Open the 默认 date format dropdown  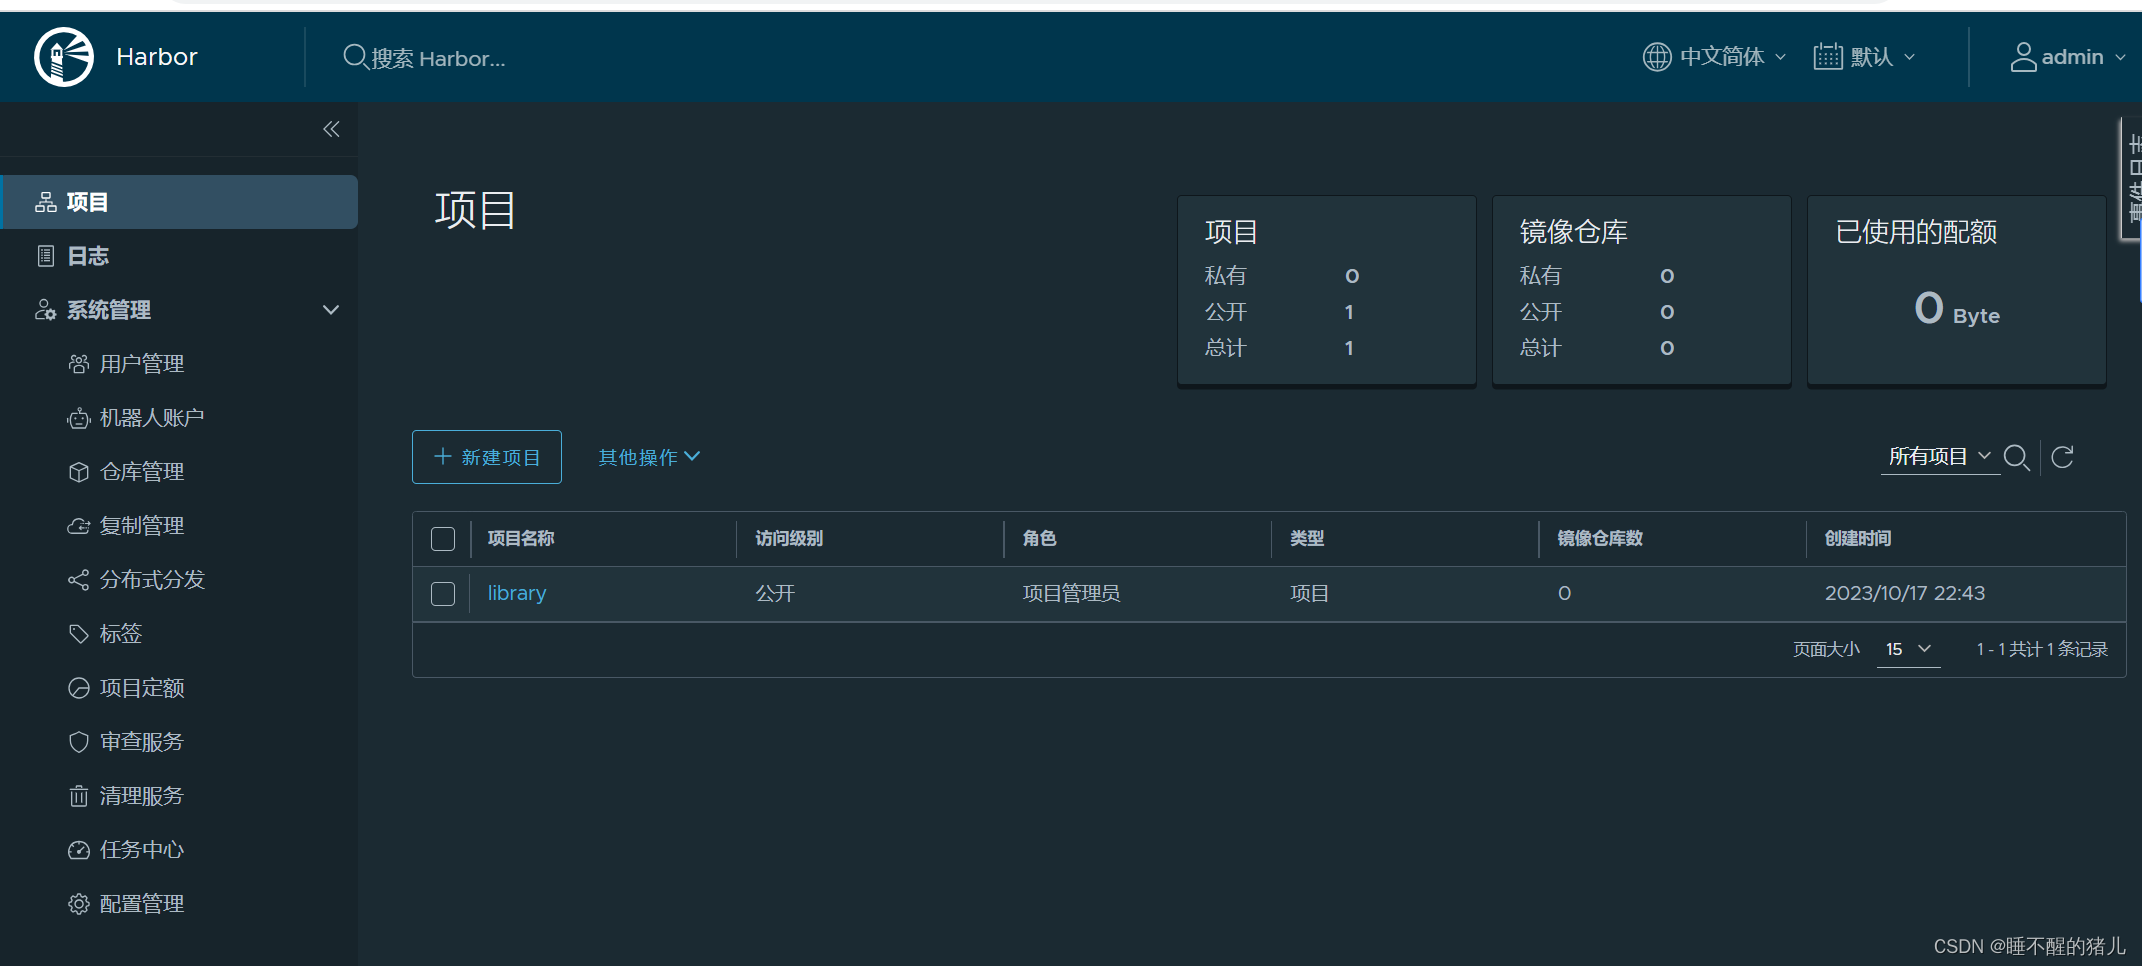1865,57
